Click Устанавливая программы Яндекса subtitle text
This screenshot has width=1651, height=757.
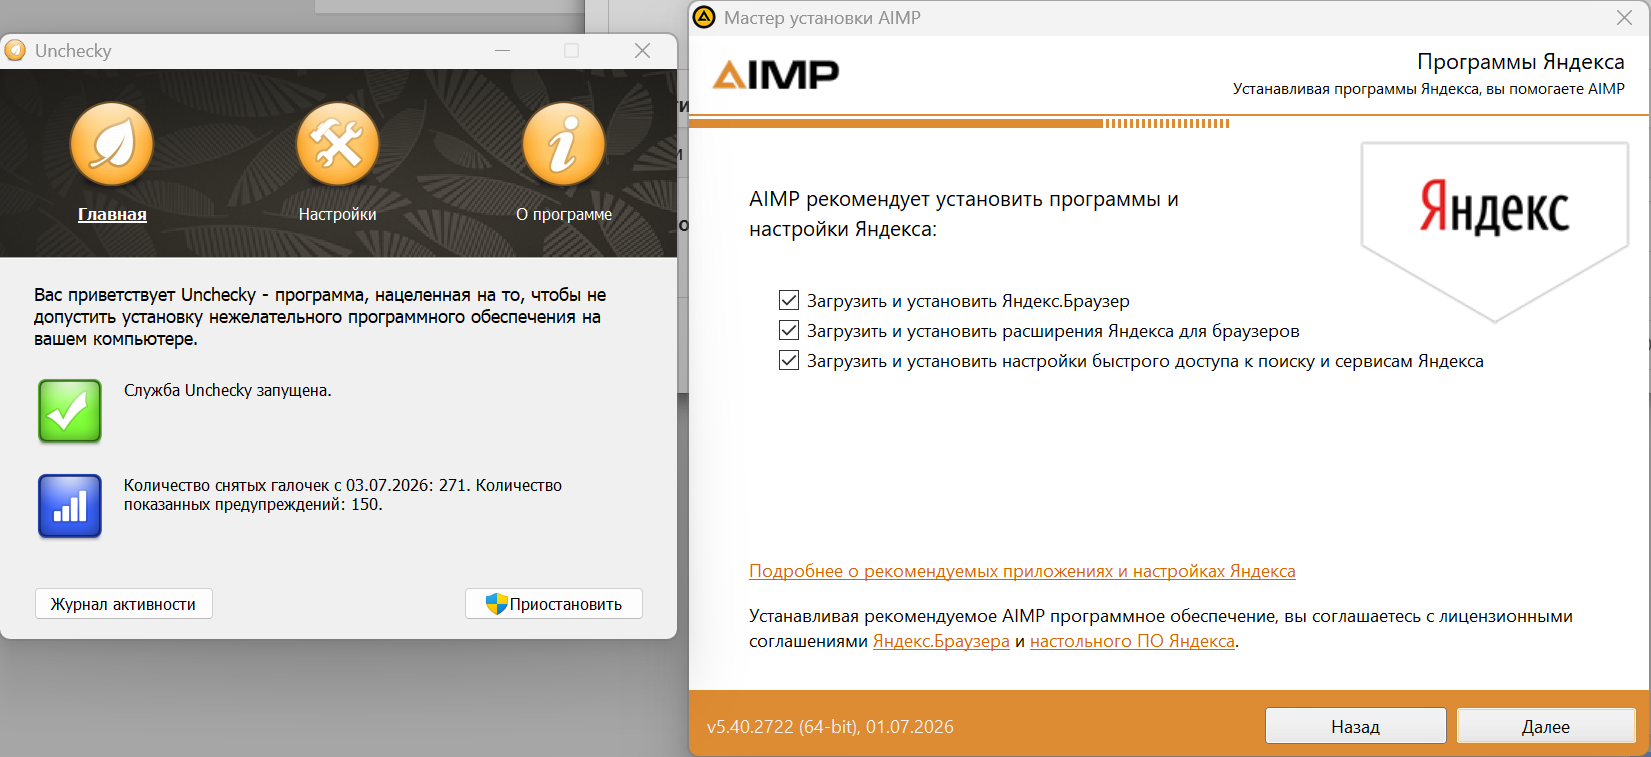(1429, 89)
